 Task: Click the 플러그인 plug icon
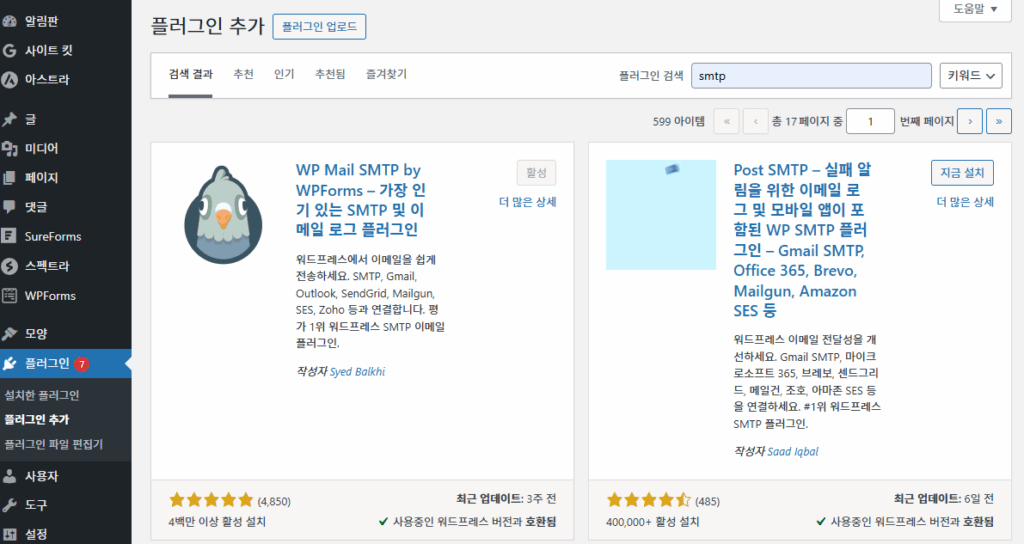coord(9,363)
